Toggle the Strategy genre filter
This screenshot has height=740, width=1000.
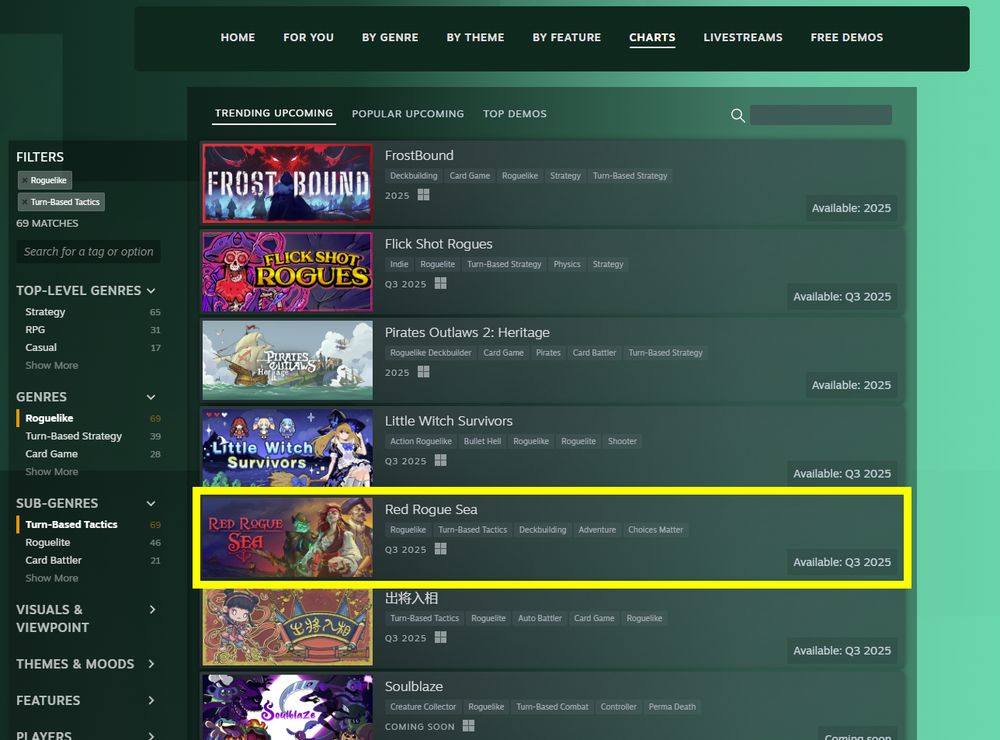(45, 312)
